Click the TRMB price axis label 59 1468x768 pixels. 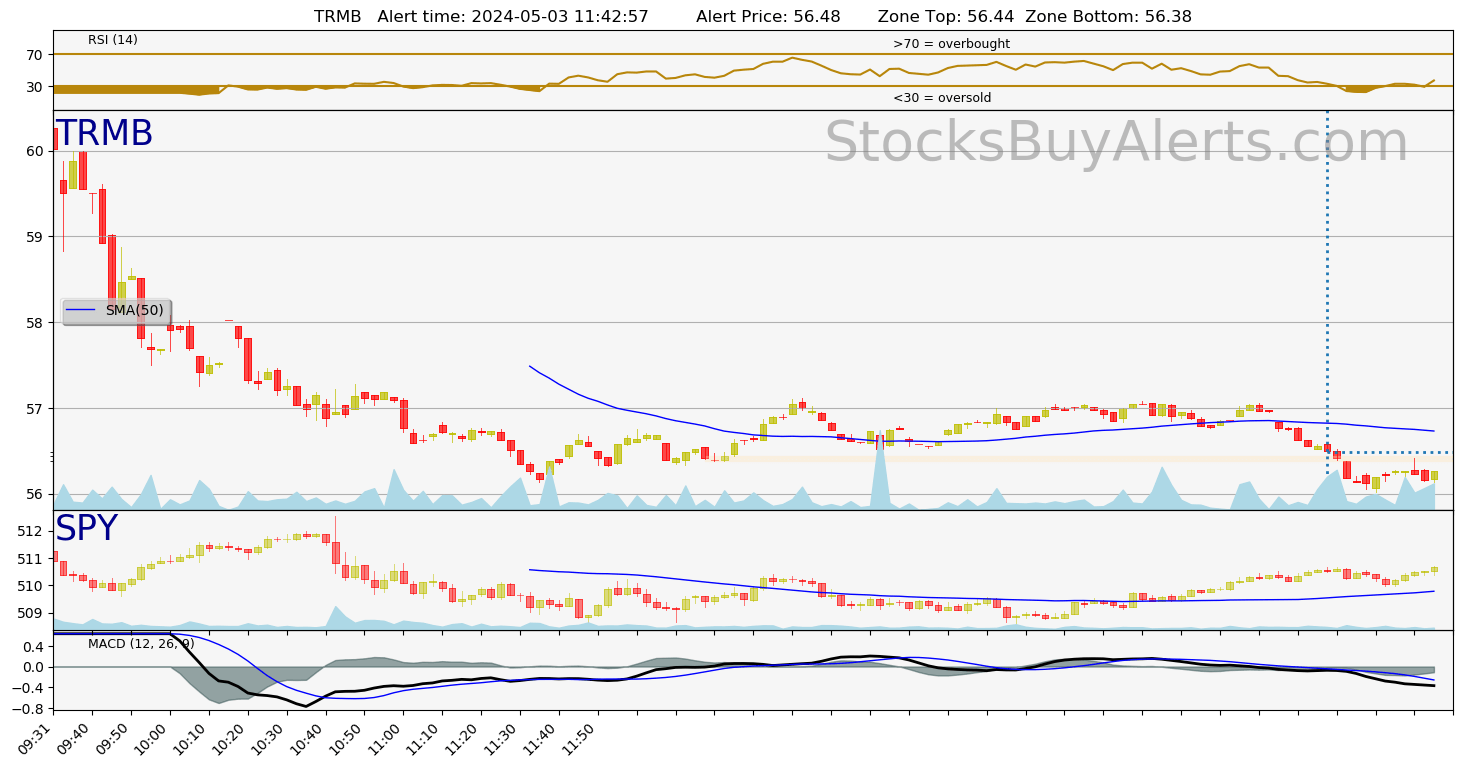point(35,237)
